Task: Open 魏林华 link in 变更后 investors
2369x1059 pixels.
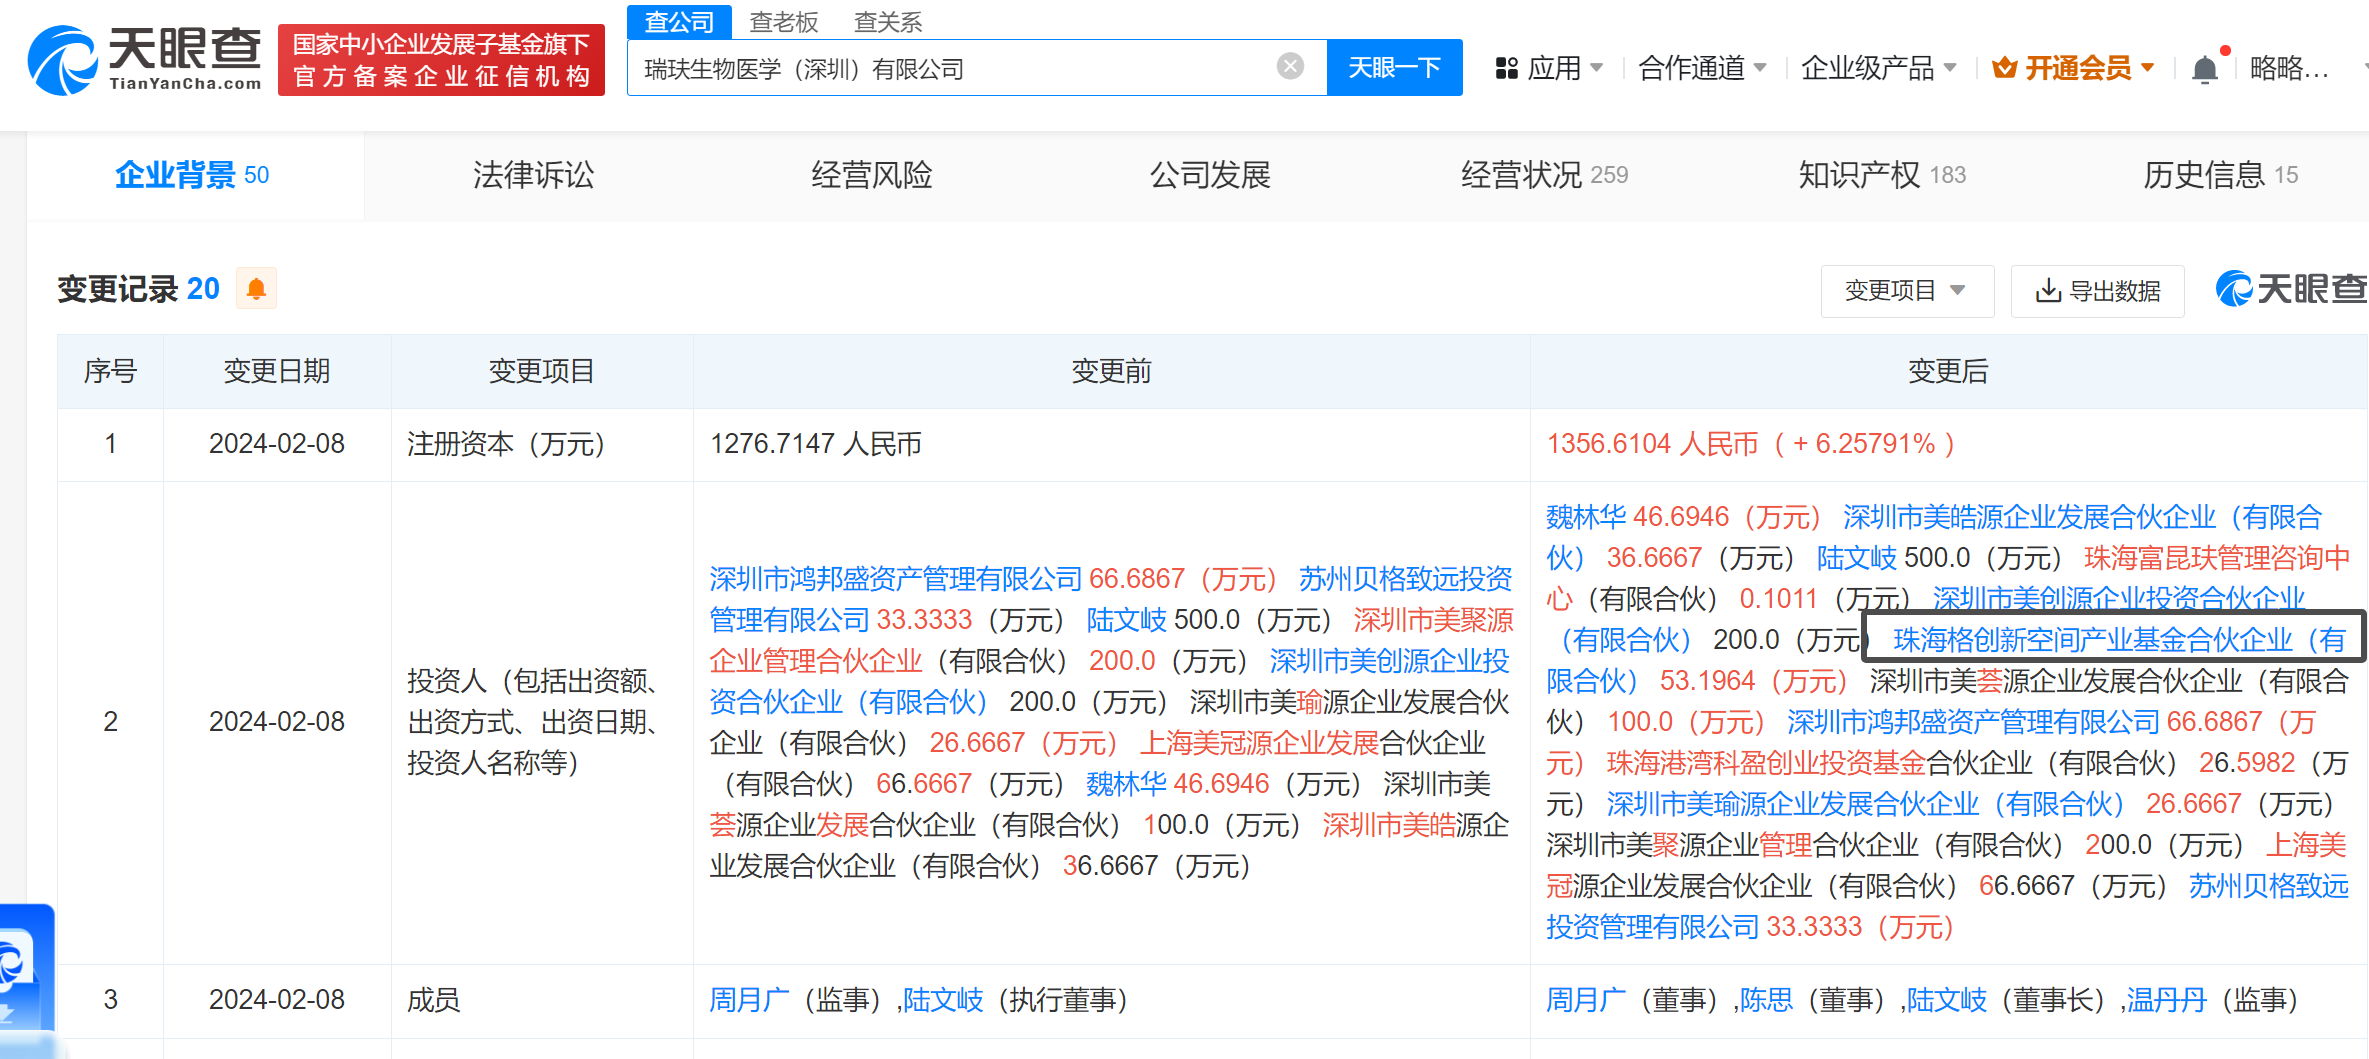Action: click(1586, 517)
